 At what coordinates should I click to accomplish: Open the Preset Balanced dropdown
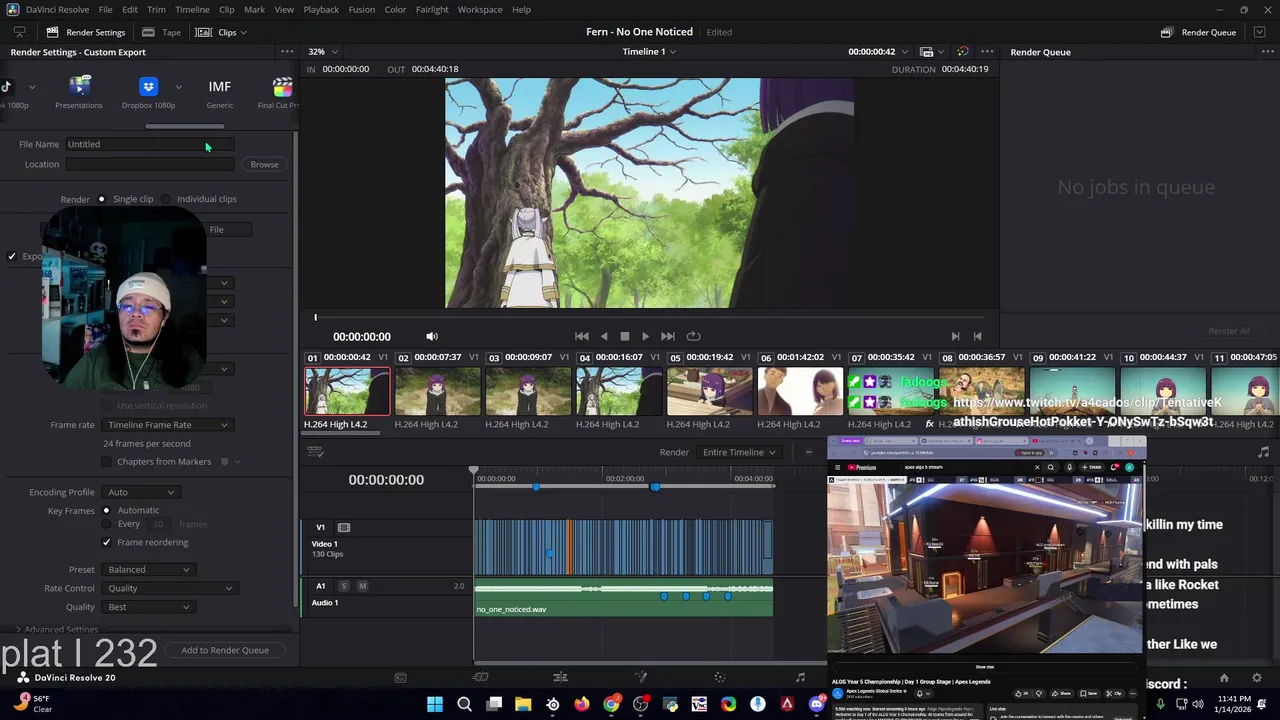(147, 569)
